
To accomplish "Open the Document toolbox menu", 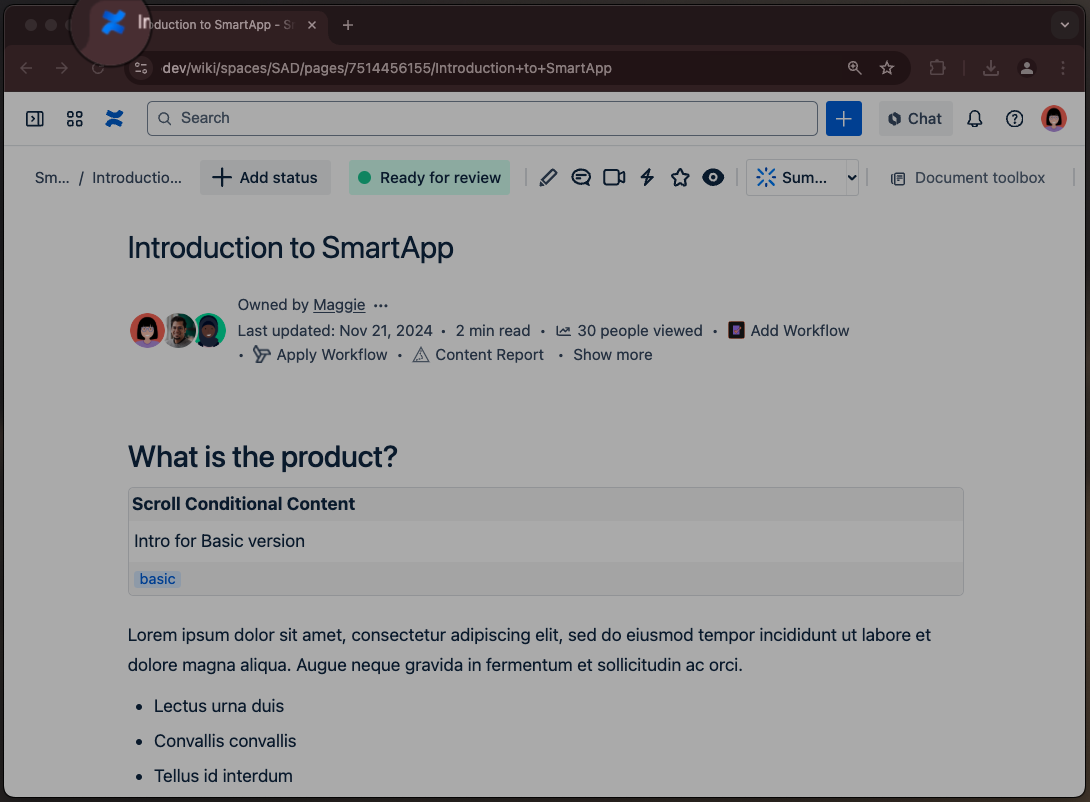I will click(x=966, y=177).
